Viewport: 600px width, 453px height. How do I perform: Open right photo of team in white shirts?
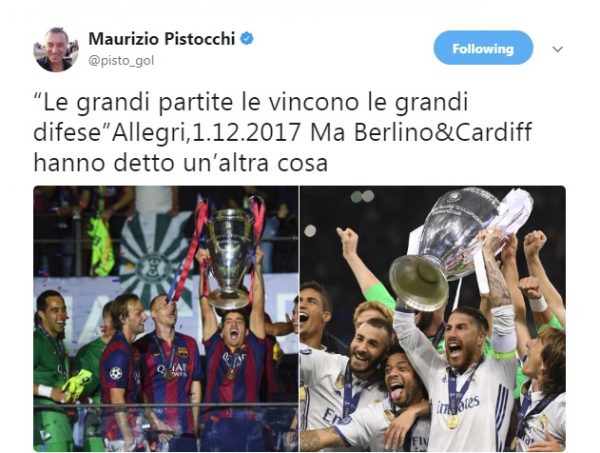pyautogui.click(x=433, y=318)
